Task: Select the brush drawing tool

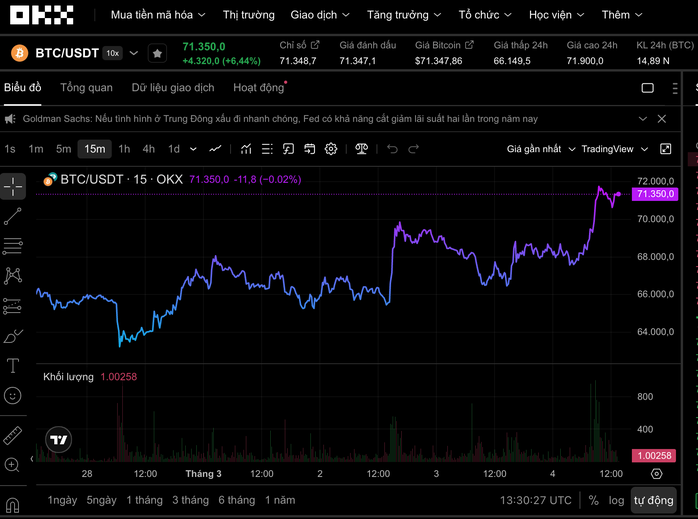Action: [13, 336]
